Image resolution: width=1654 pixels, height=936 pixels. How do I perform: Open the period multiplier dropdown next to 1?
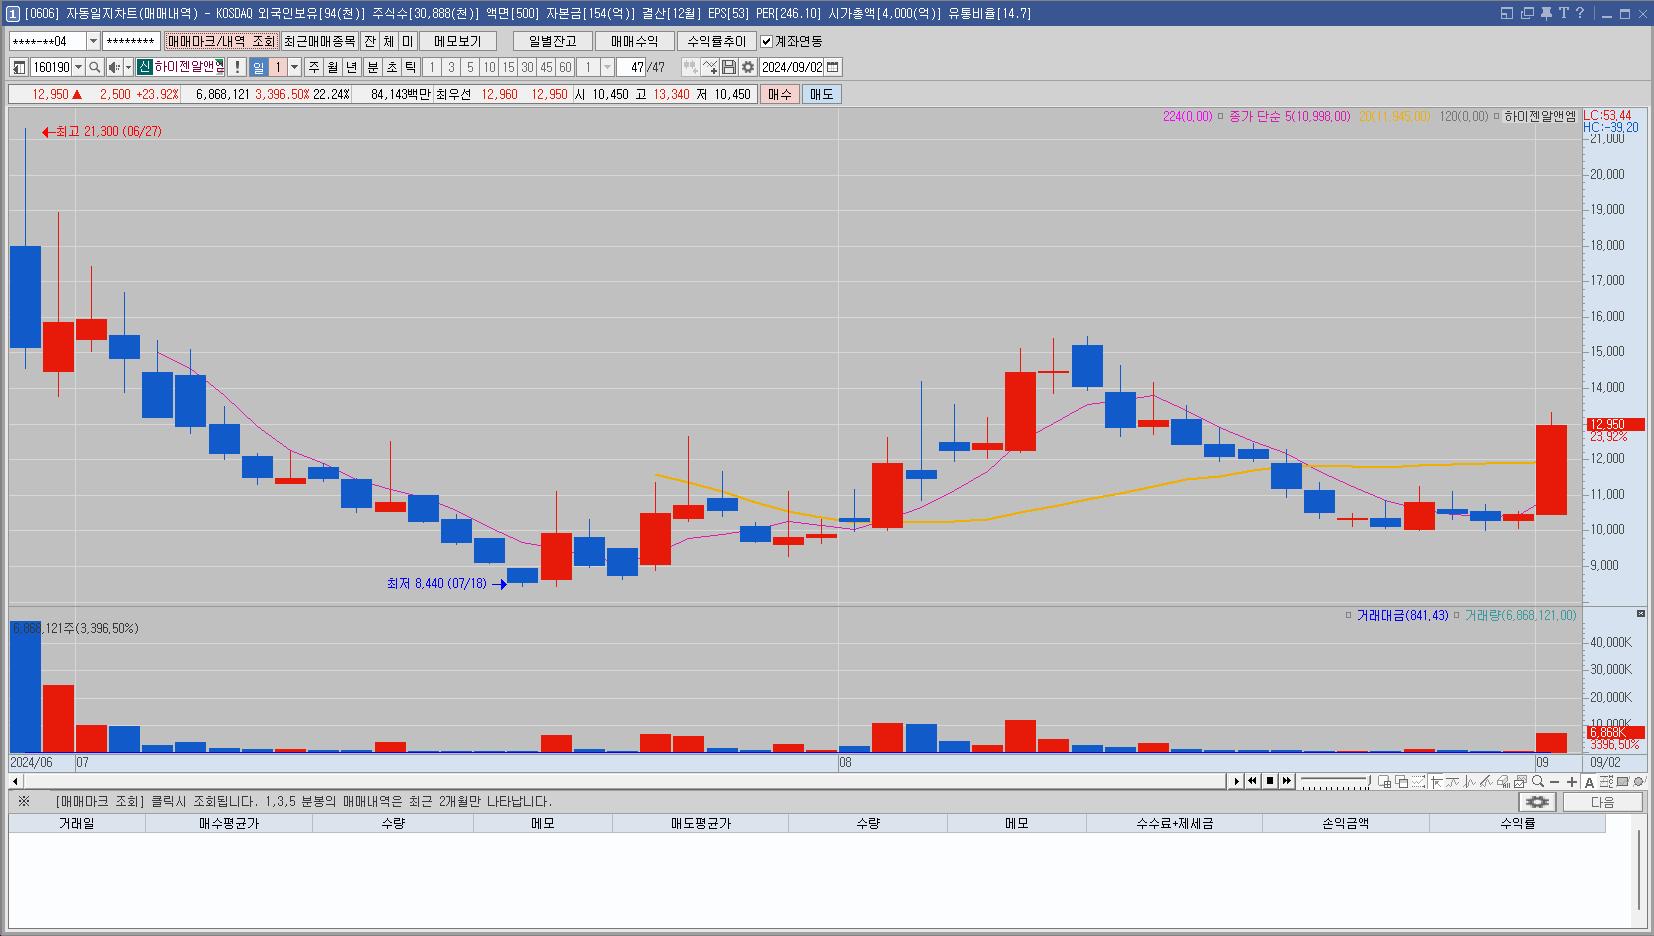pos(294,67)
